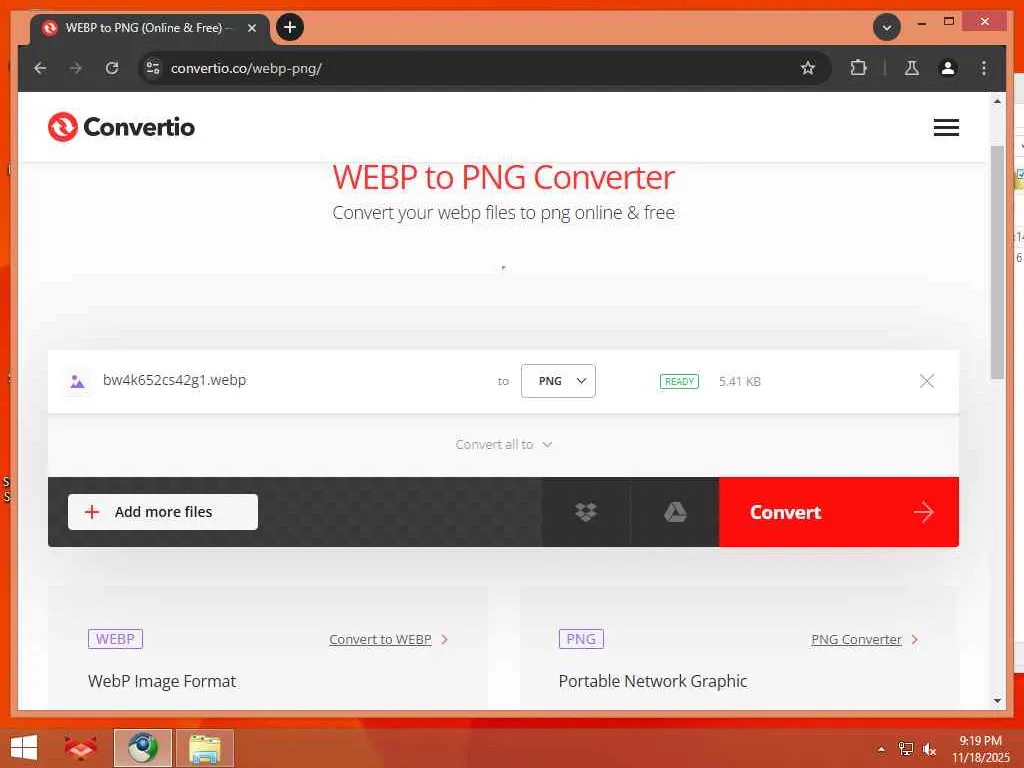The width and height of the screenshot is (1024, 768).
Task: Click the purple PNG format badge
Action: [x=581, y=639]
